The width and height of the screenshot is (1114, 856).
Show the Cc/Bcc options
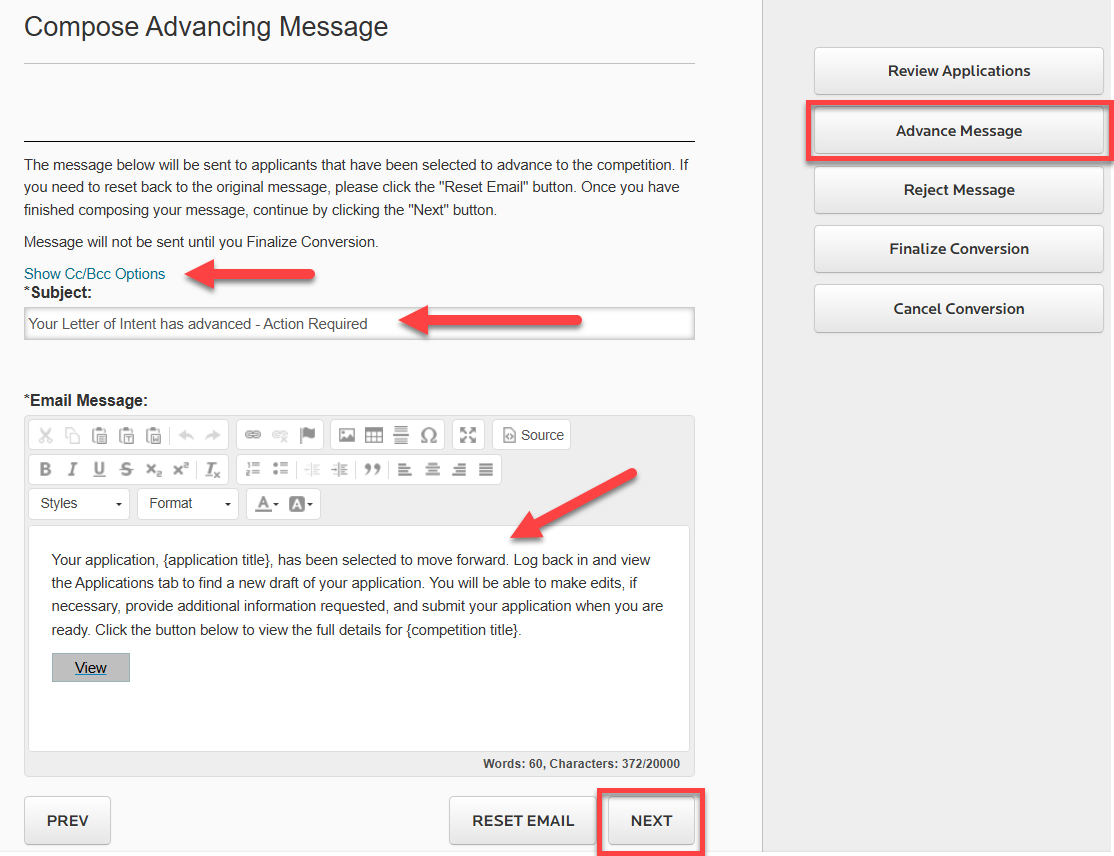(x=94, y=273)
